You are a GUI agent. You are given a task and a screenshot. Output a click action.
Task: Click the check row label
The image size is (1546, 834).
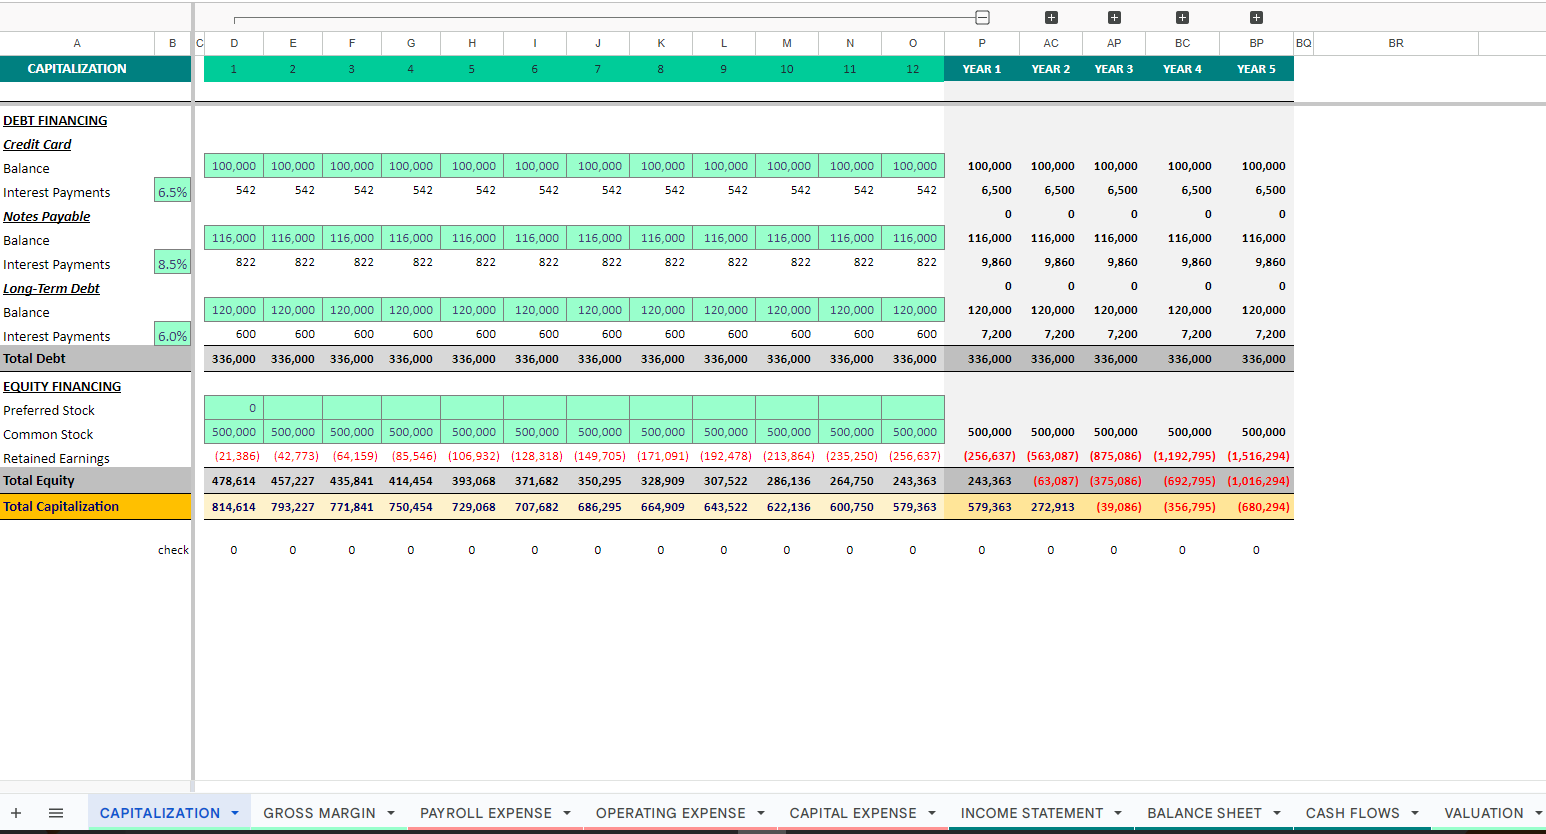[173, 550]
